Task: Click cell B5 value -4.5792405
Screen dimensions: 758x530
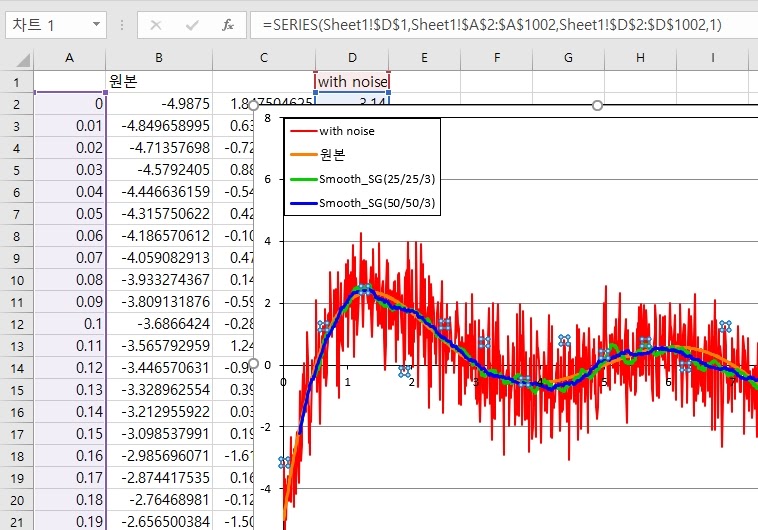Action: (x=159, y=170)
